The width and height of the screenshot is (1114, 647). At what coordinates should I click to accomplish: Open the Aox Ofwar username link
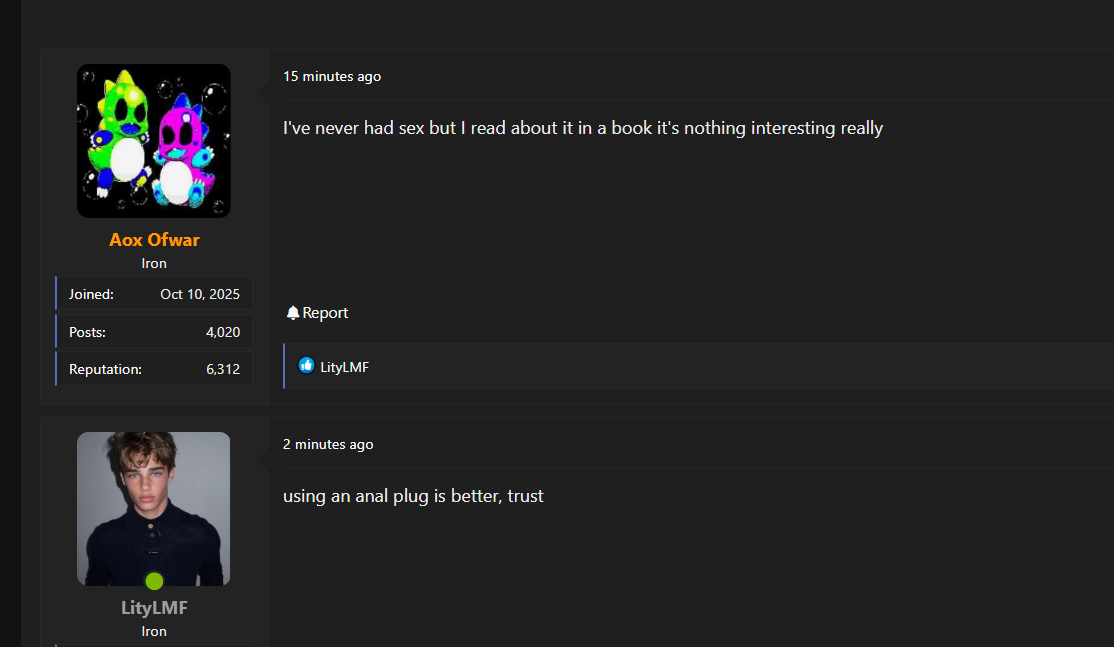click(154, 240)
